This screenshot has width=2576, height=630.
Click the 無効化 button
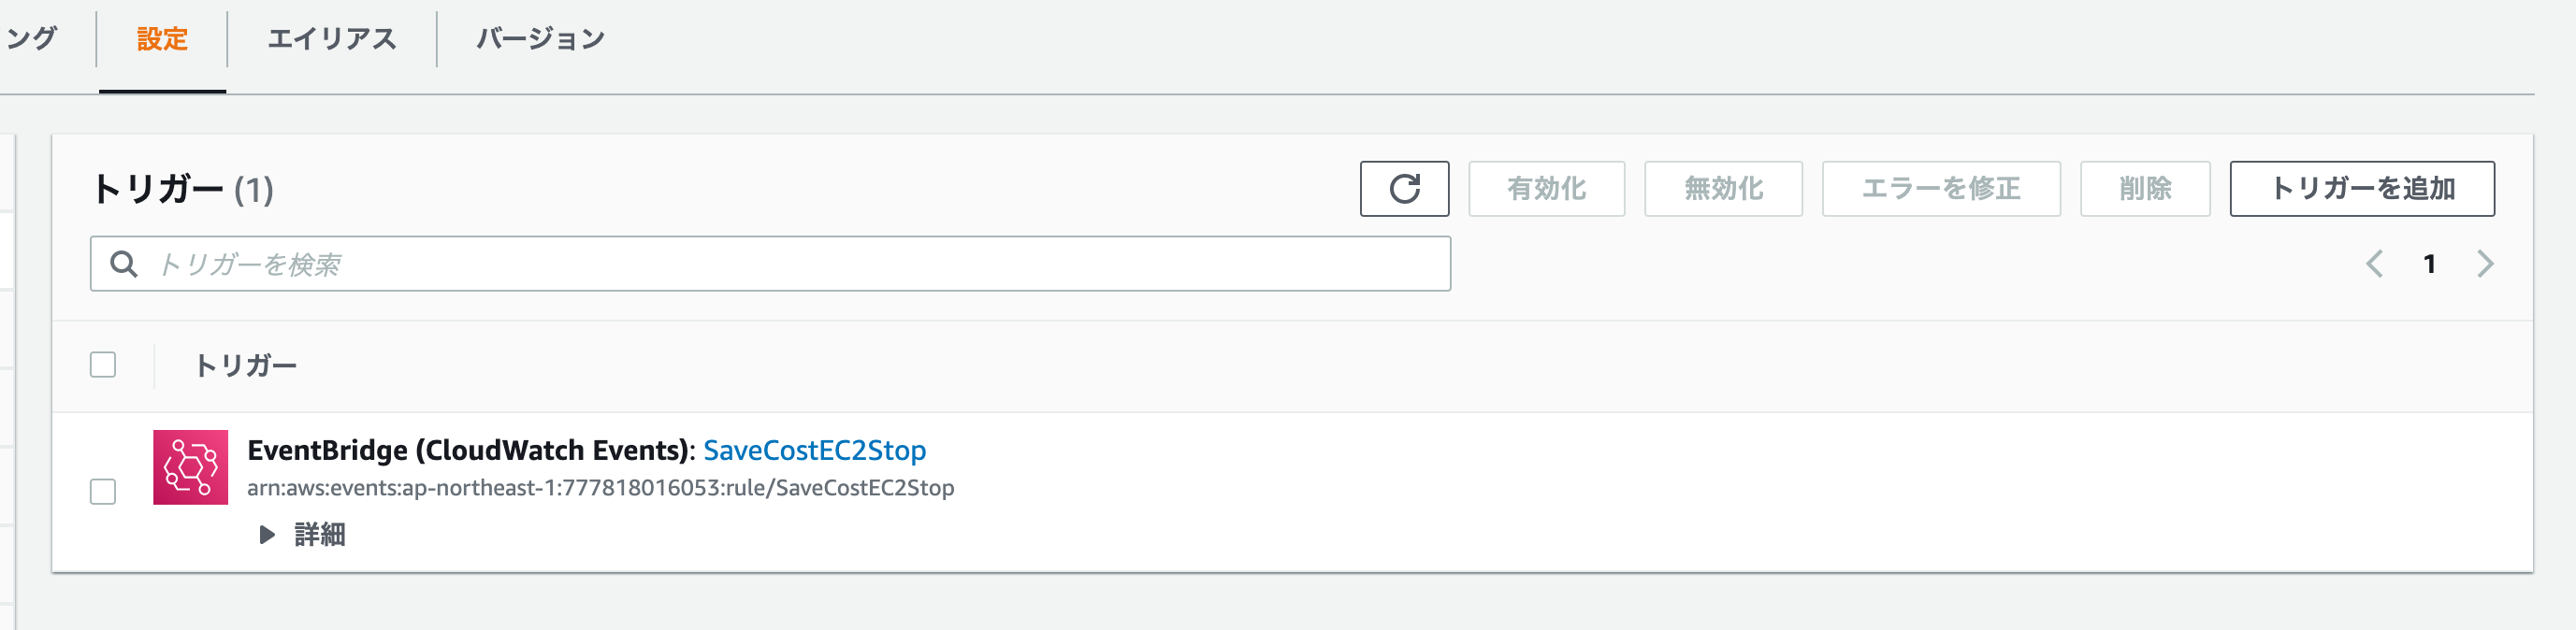pos(1723,188)
